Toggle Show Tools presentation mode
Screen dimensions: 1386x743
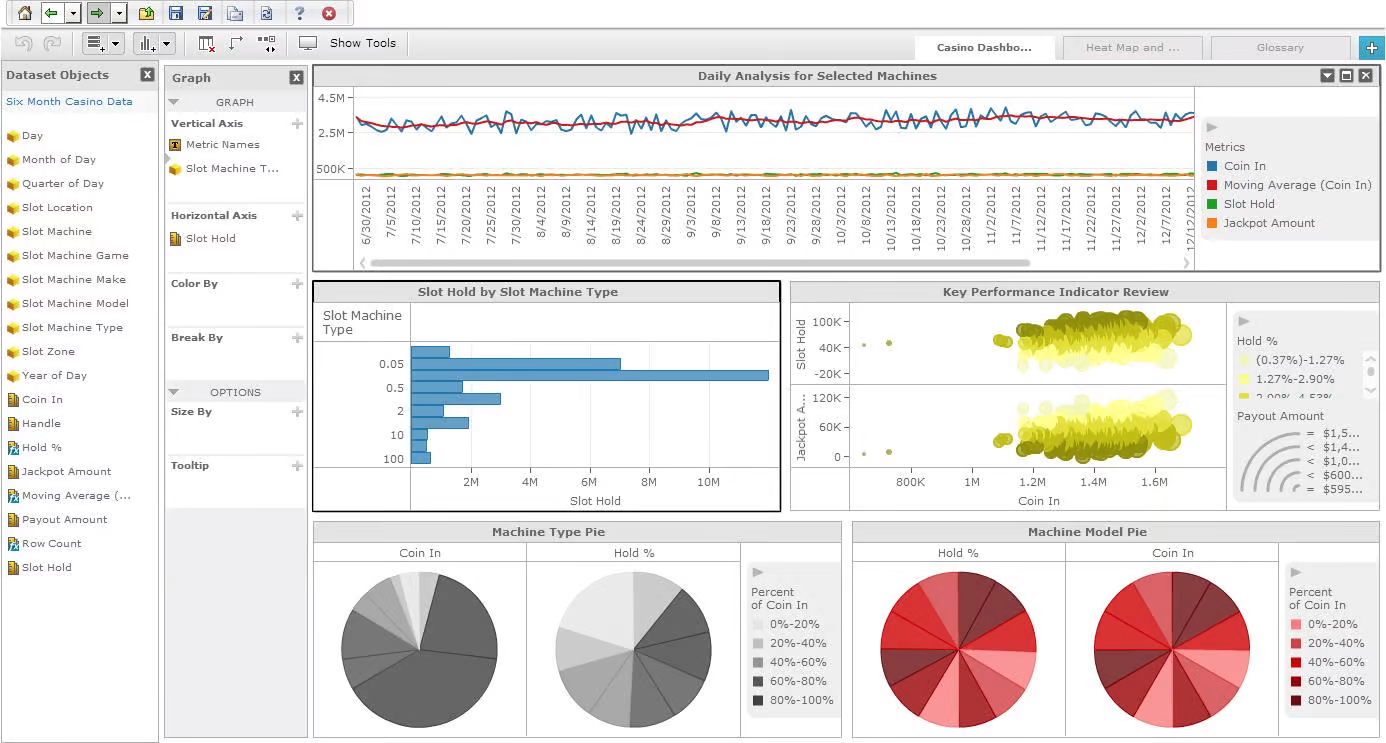349,44
